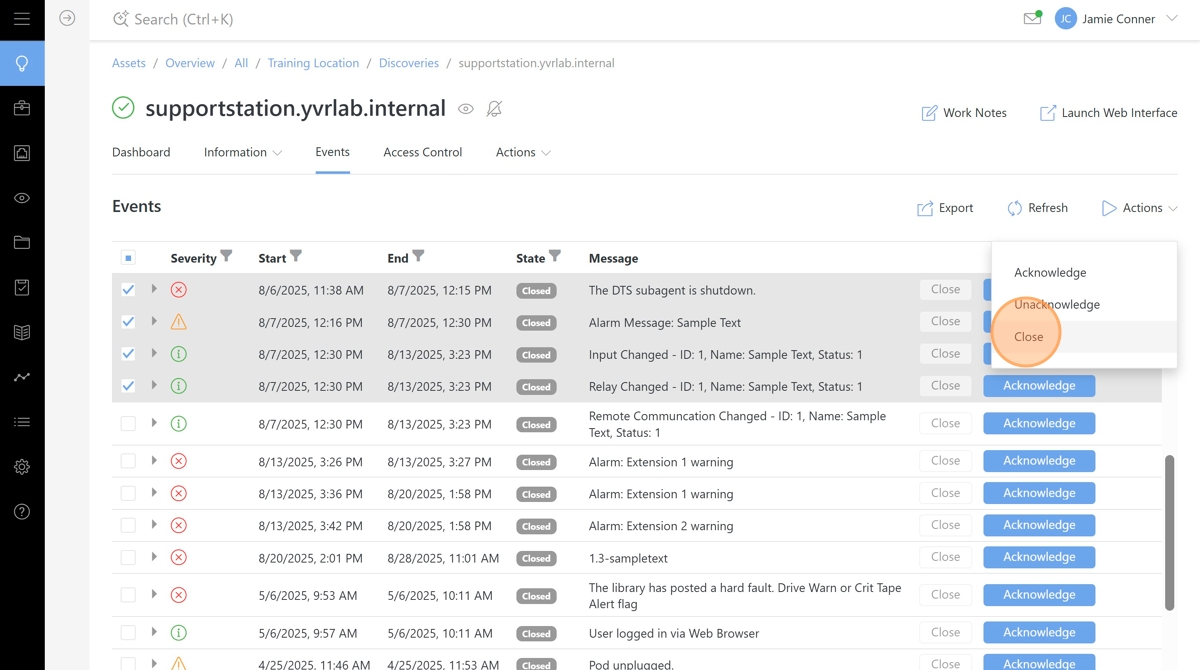Screen dimensions: 1200x670
Task: Open the help question mark icon
Action: tap(22, 512)
